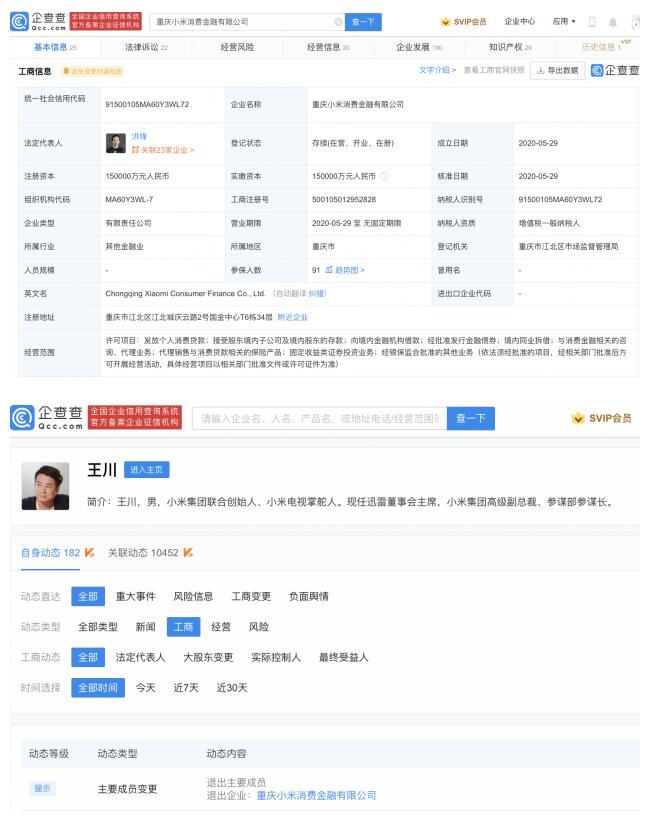
Task: Filter 工商动态 by 实际控制人
Action: pyautogui.click(x=276, y=657)
